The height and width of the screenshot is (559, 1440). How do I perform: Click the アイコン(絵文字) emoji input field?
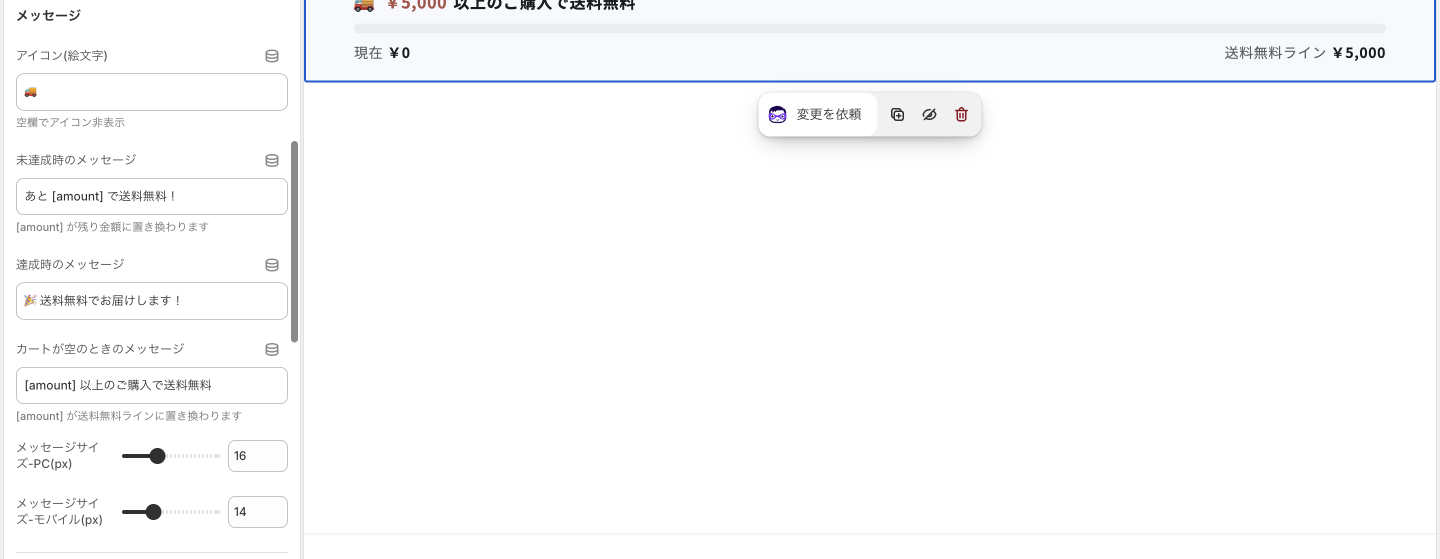[152, 92]
